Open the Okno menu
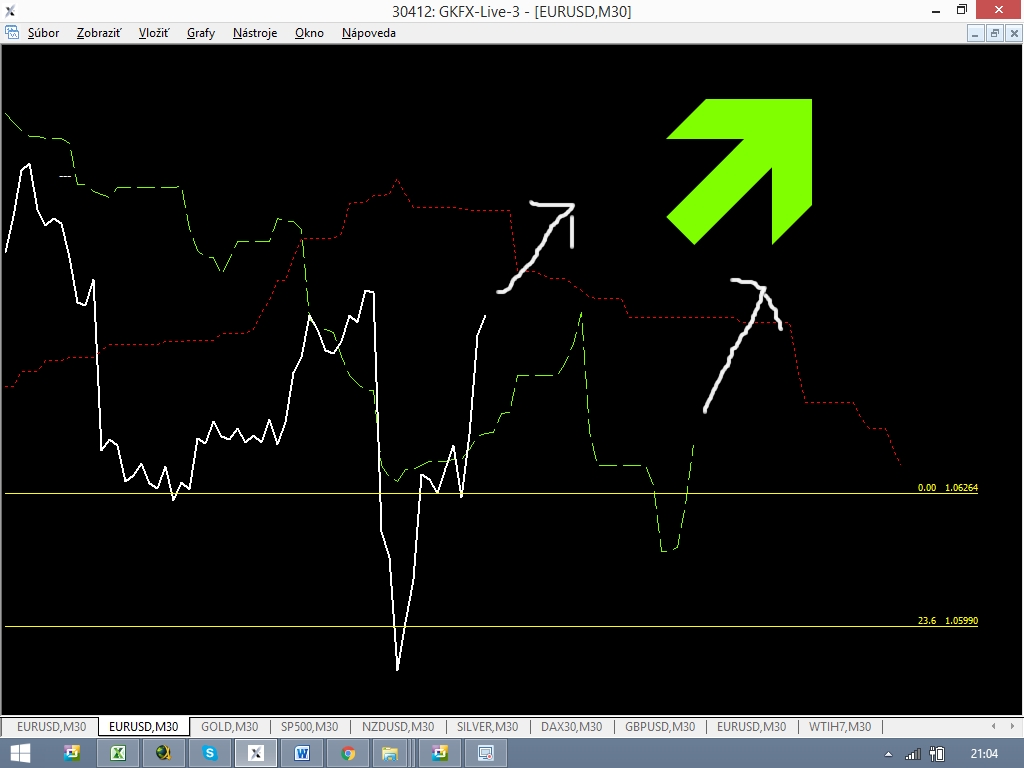The width and height of the screenshot is (1024, 768). [x=309, y=33]
